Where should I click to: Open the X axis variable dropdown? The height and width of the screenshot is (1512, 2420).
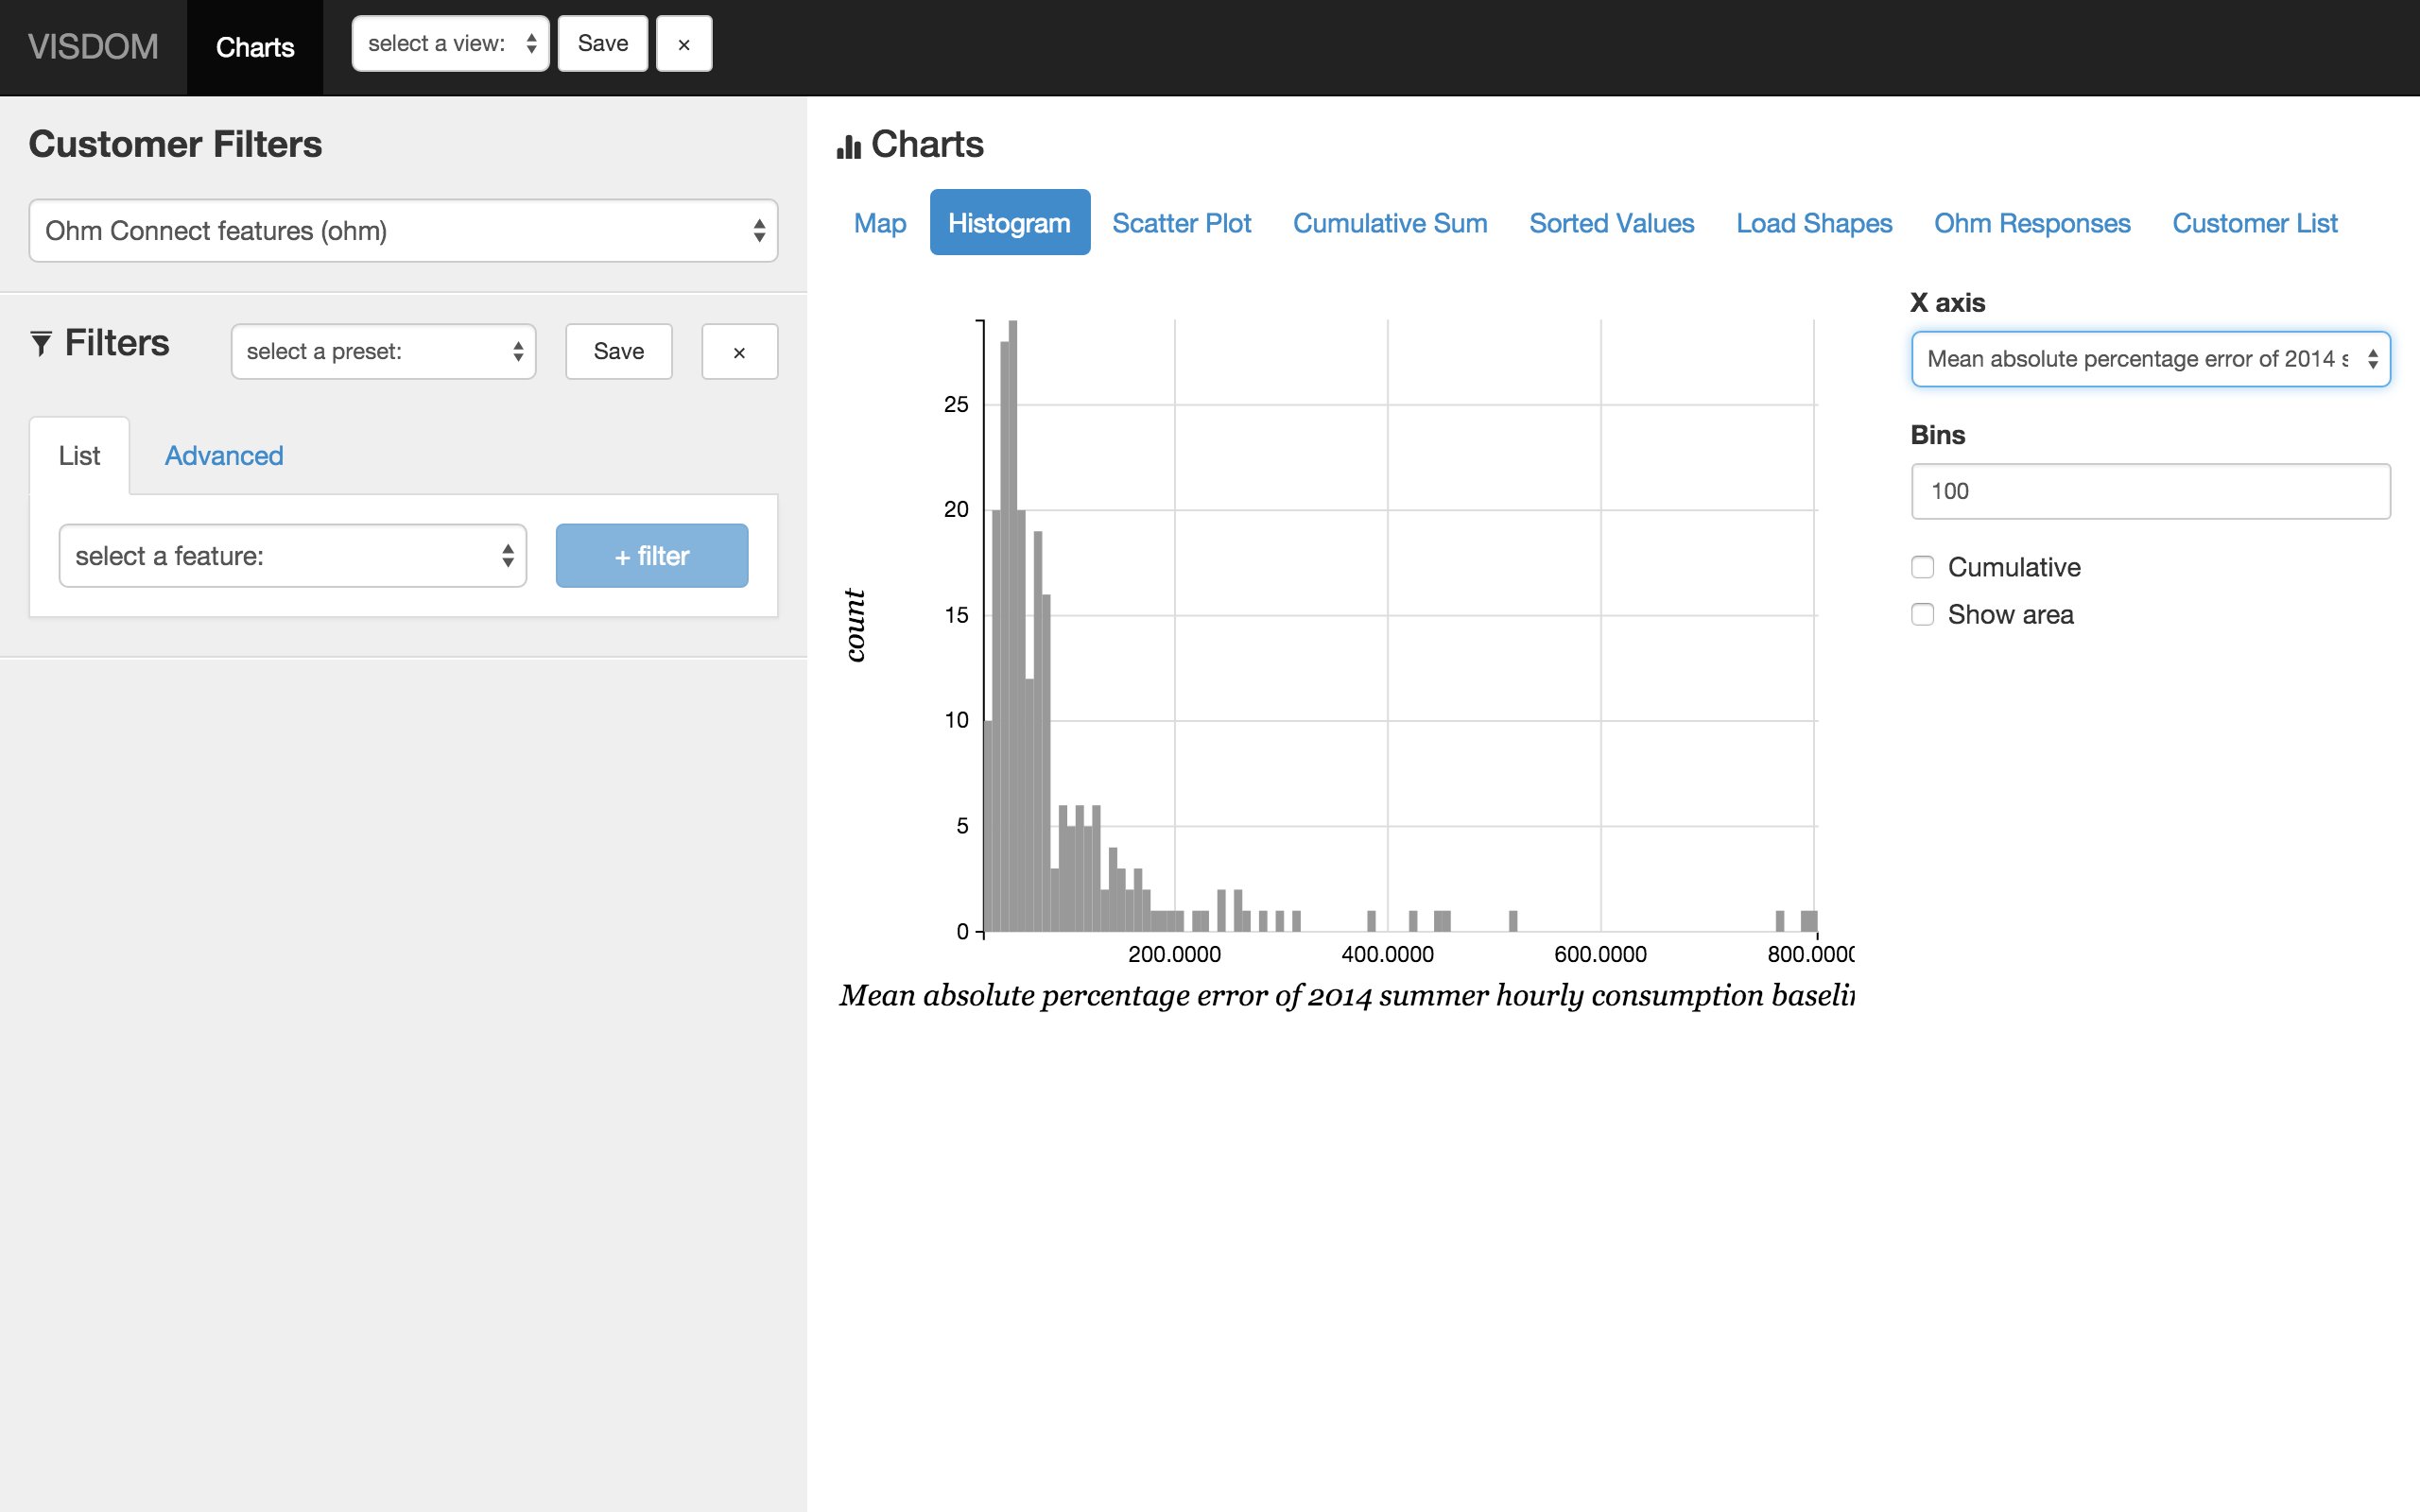coord(2150,359)
